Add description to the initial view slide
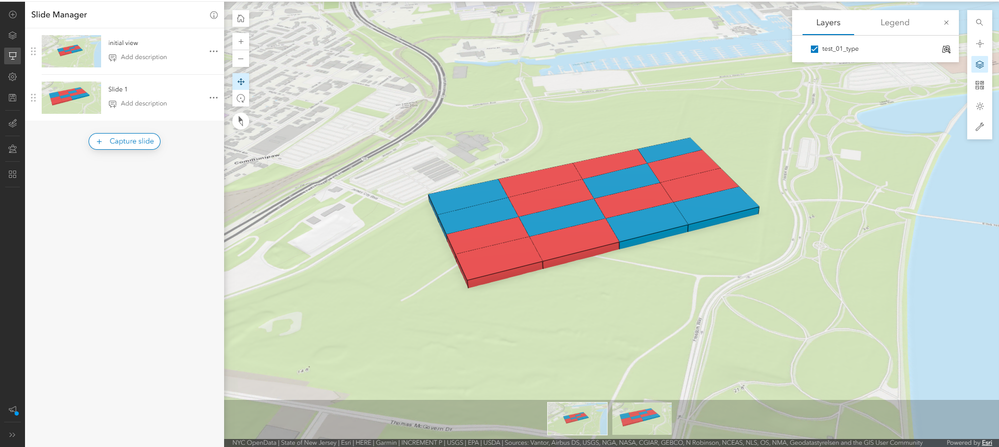 [138, 57]
